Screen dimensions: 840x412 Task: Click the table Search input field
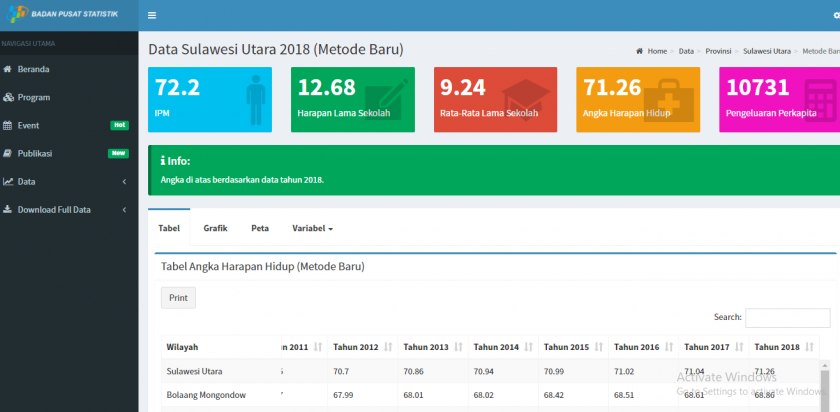pos(788,318)
